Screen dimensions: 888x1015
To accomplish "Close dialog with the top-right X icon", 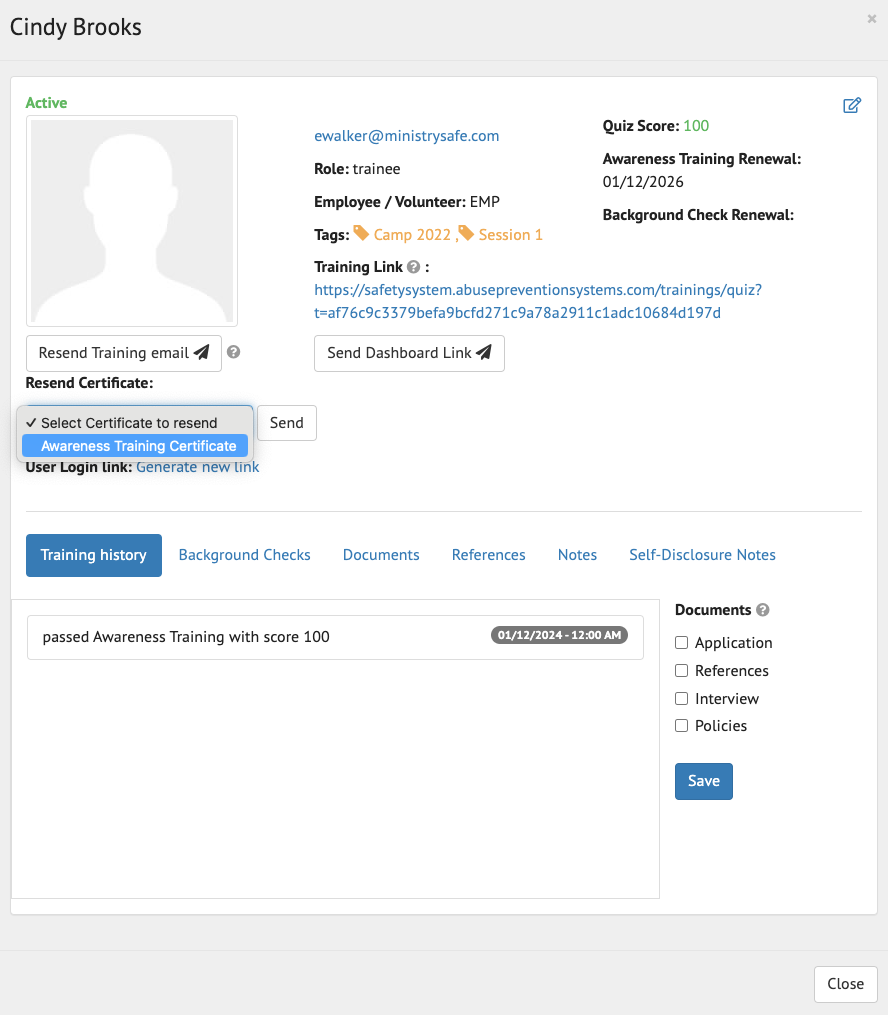I will [x=872, y=18].
